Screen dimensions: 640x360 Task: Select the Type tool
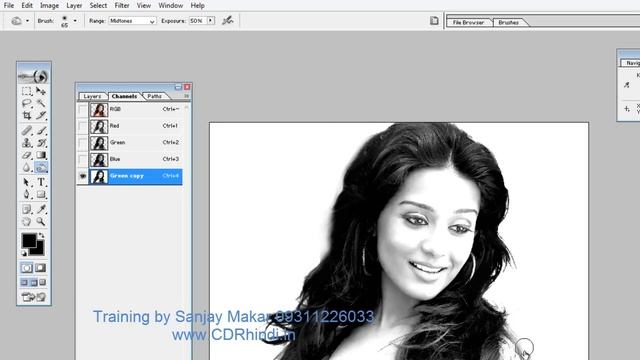click(x=41, y=182)
